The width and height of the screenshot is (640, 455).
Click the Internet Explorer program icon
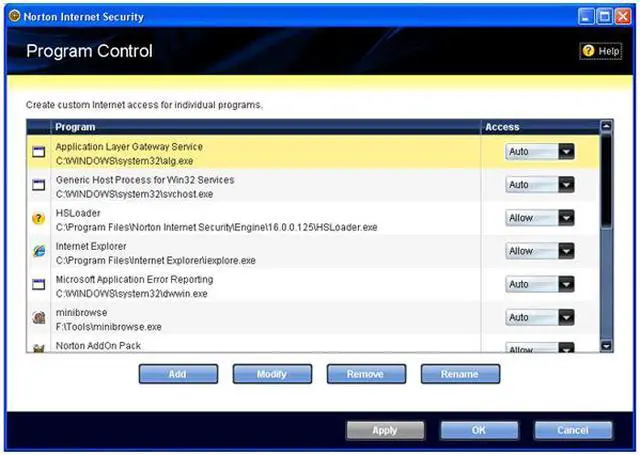(x=39, y=251)
